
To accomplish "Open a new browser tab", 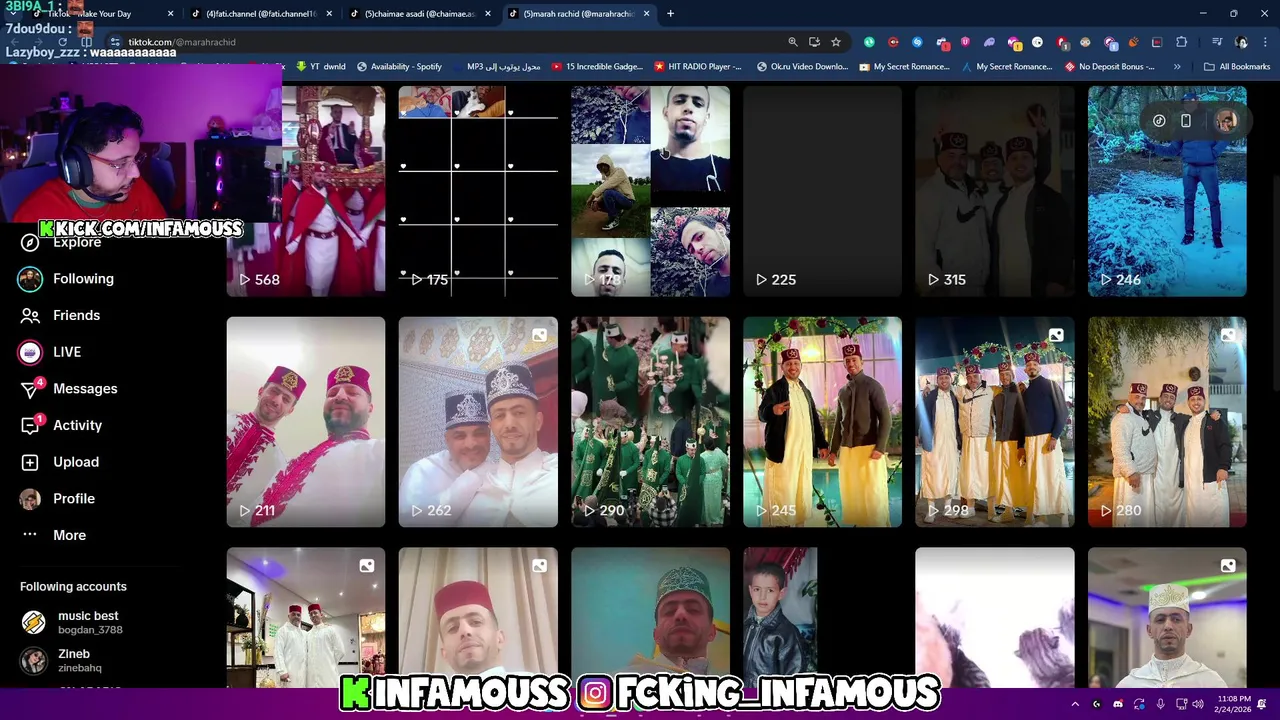I will tap(670, 14).
